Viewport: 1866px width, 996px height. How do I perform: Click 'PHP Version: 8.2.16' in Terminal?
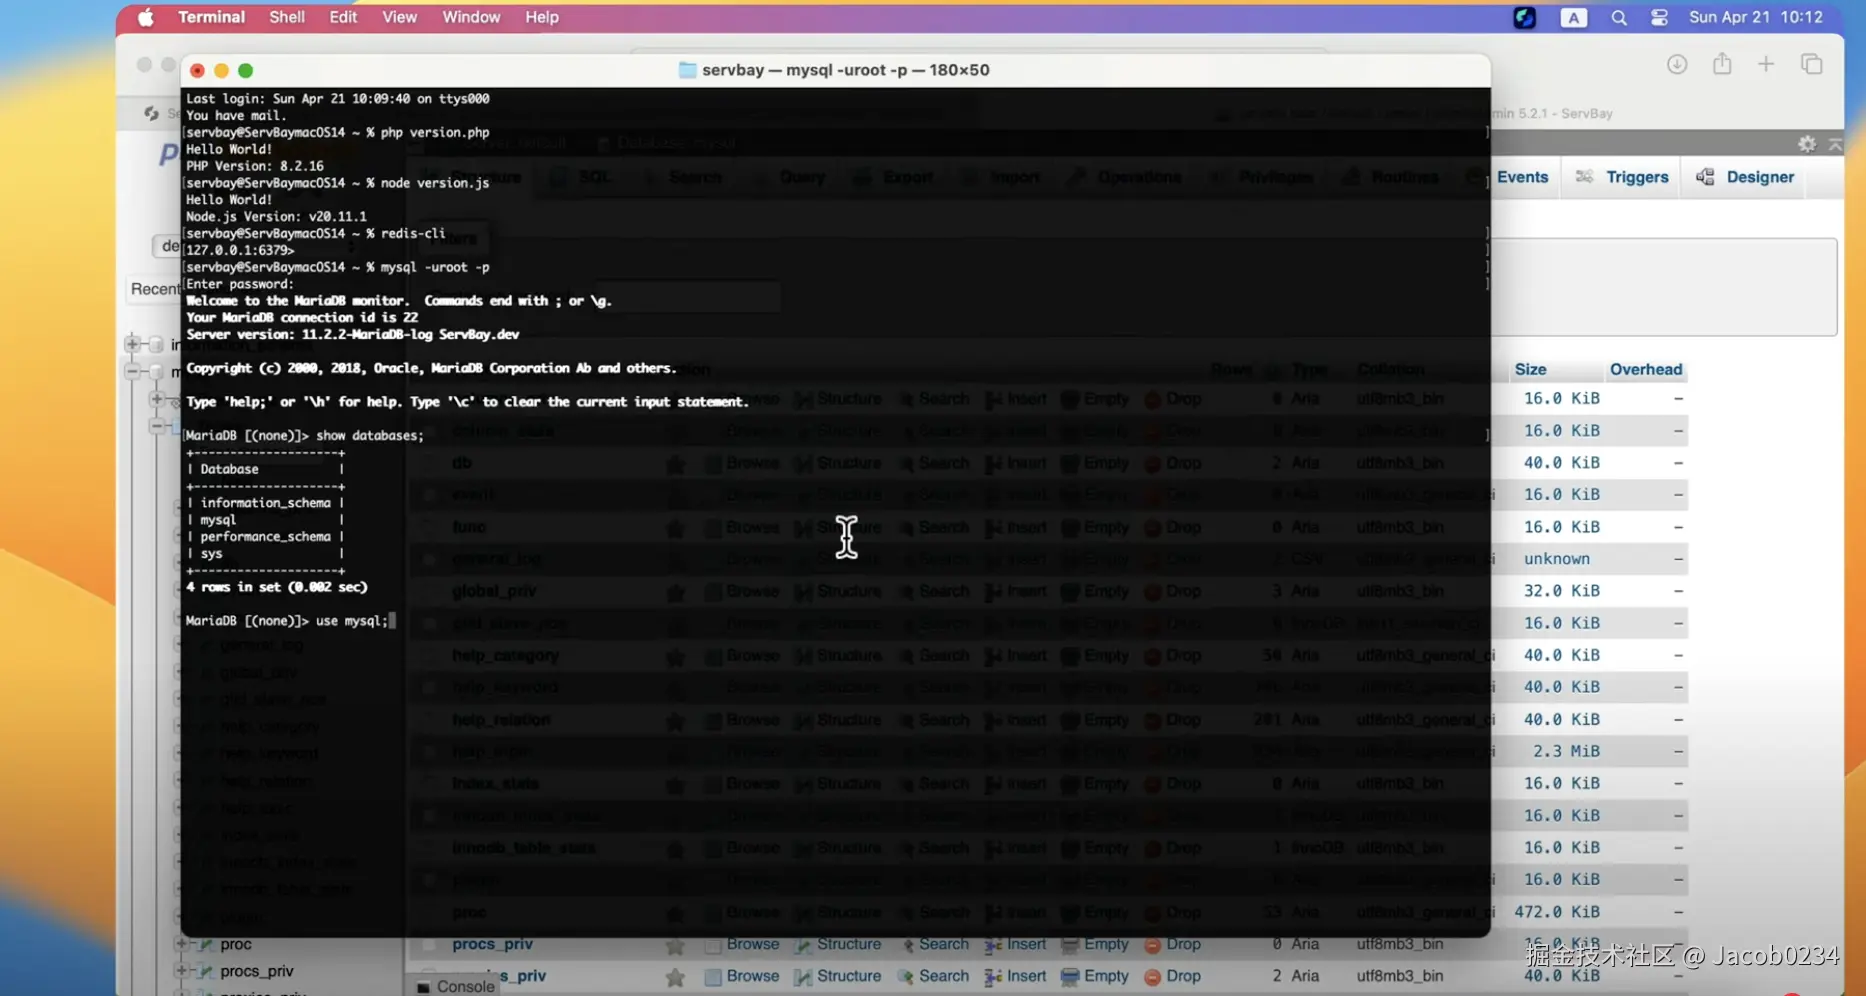click(x=255, y=166)
